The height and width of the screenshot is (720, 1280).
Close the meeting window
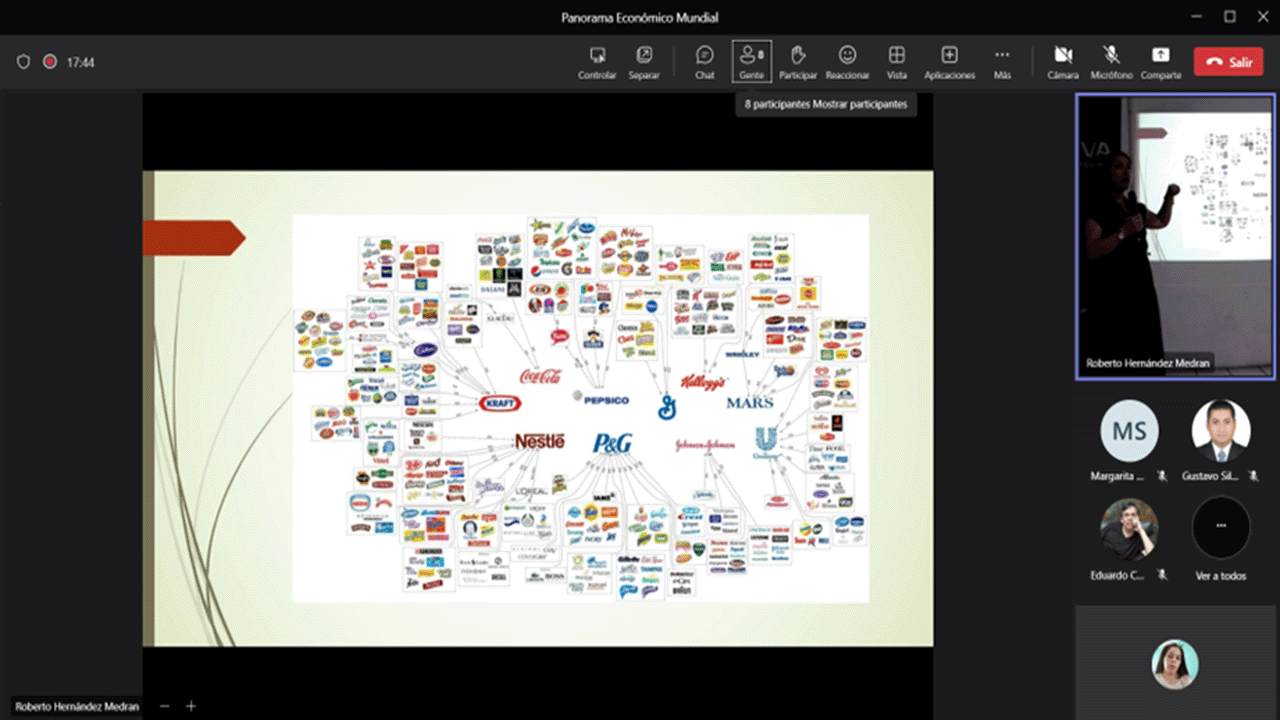(x=1262, y=17)
